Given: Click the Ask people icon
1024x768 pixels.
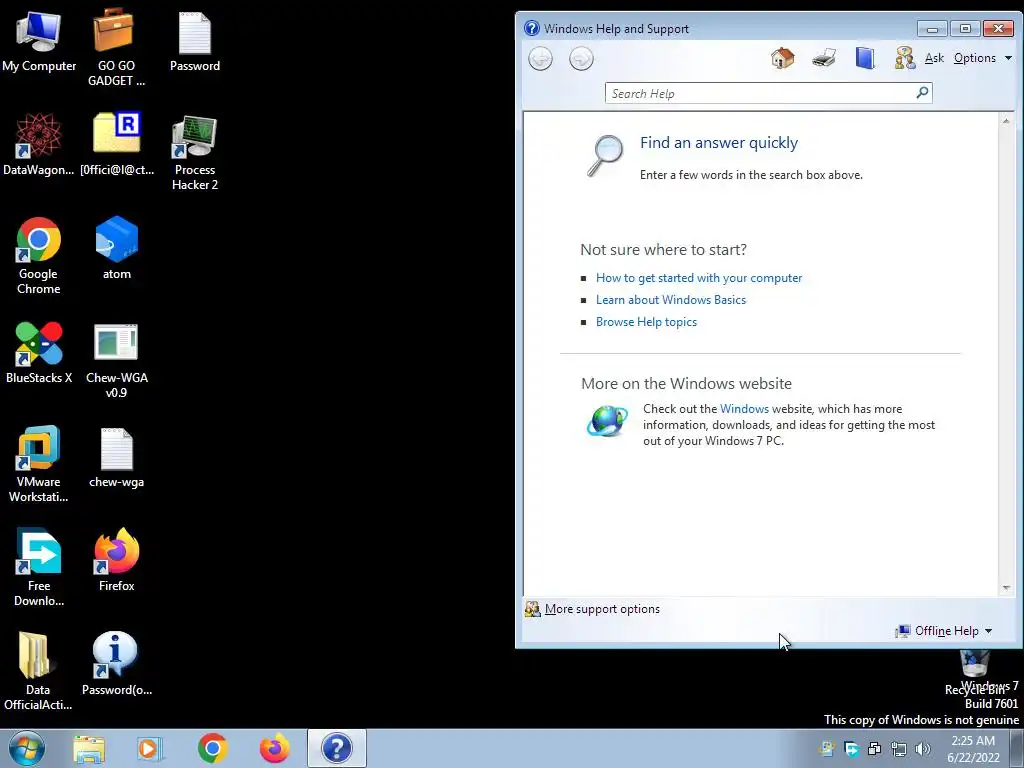Looking at the screenshot, I should coord(904,58).
